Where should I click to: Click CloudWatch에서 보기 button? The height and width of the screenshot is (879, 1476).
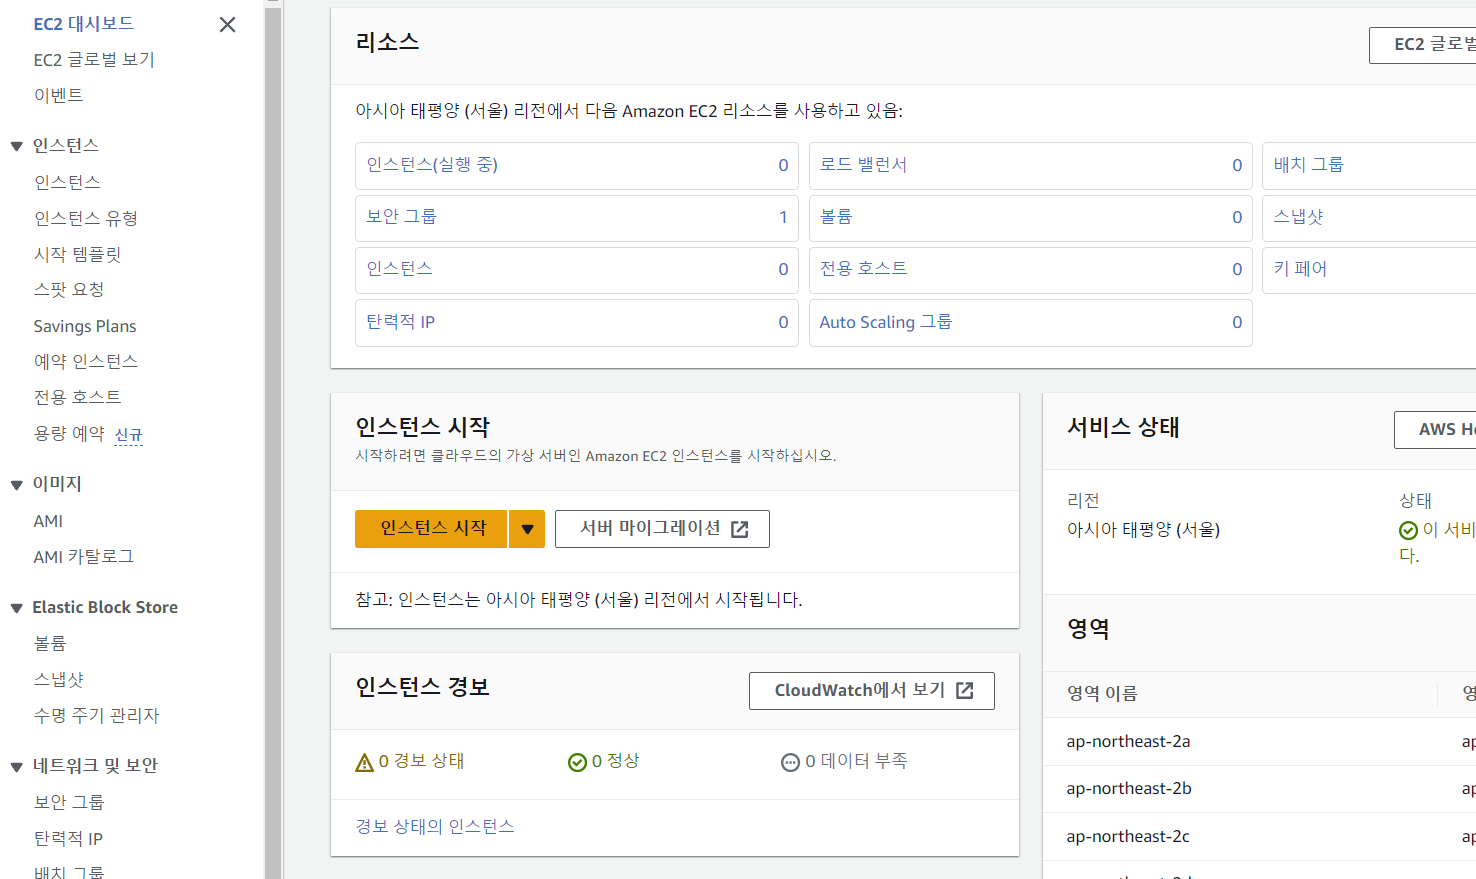tap(872, 691)
